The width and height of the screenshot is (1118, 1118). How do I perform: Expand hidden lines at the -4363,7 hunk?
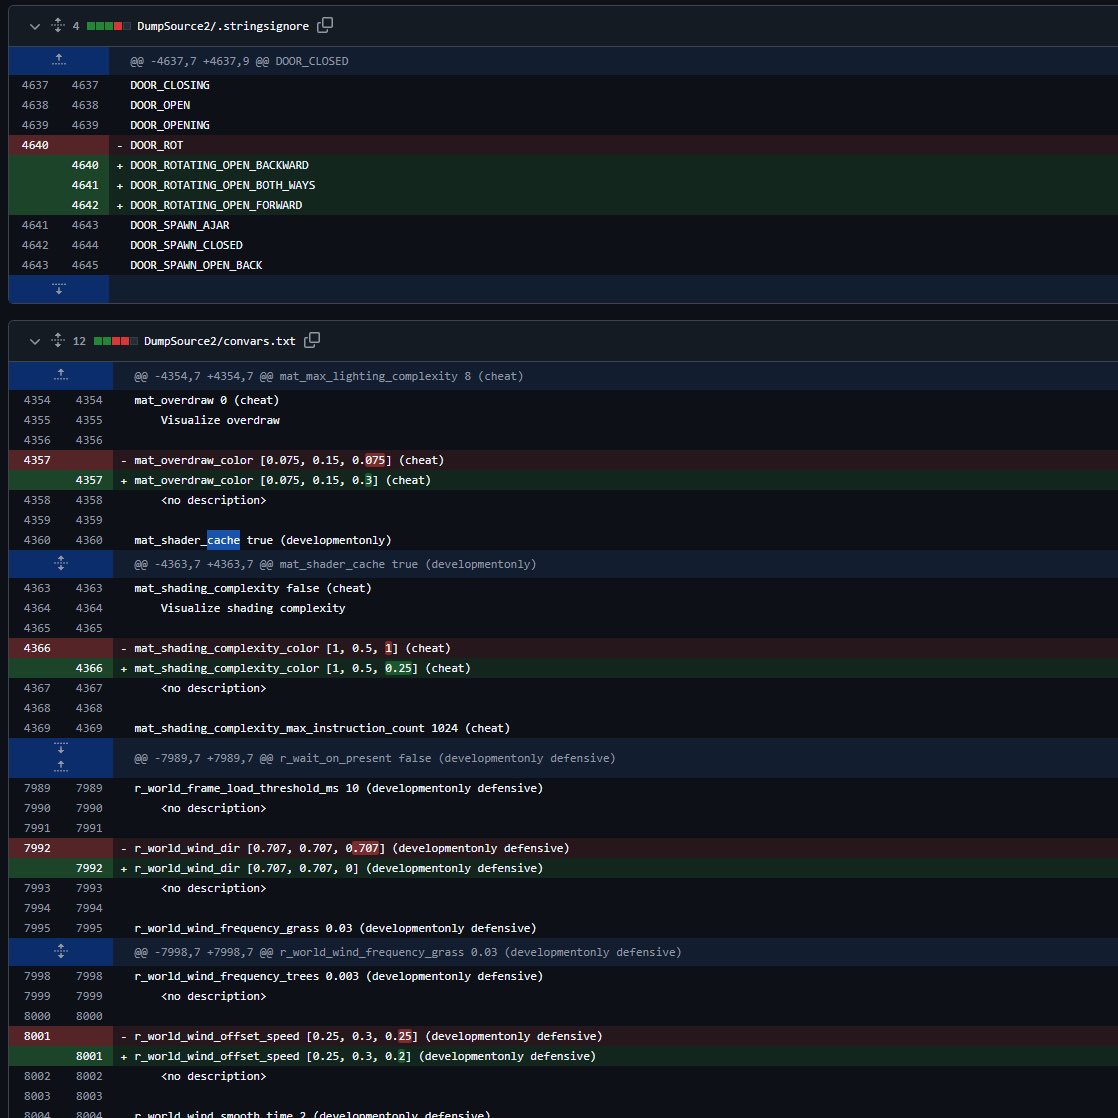61,564
